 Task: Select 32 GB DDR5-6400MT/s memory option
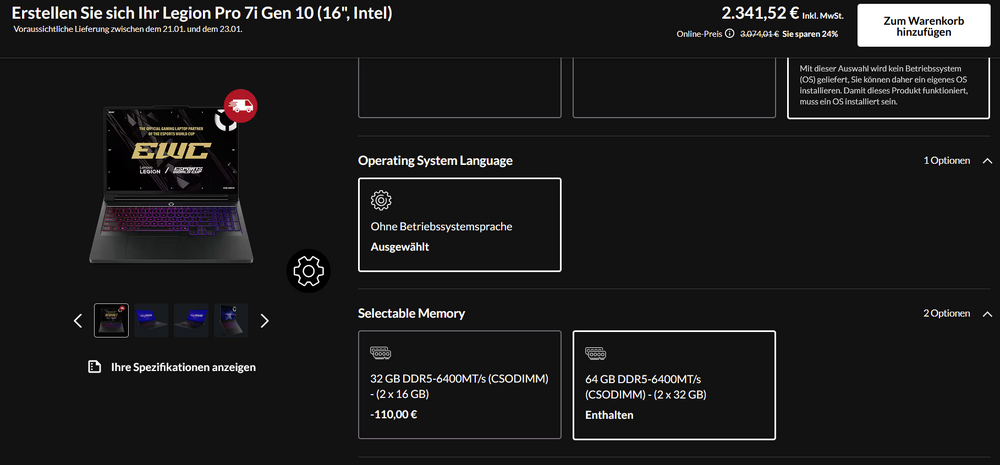click(x=459, y=385)
